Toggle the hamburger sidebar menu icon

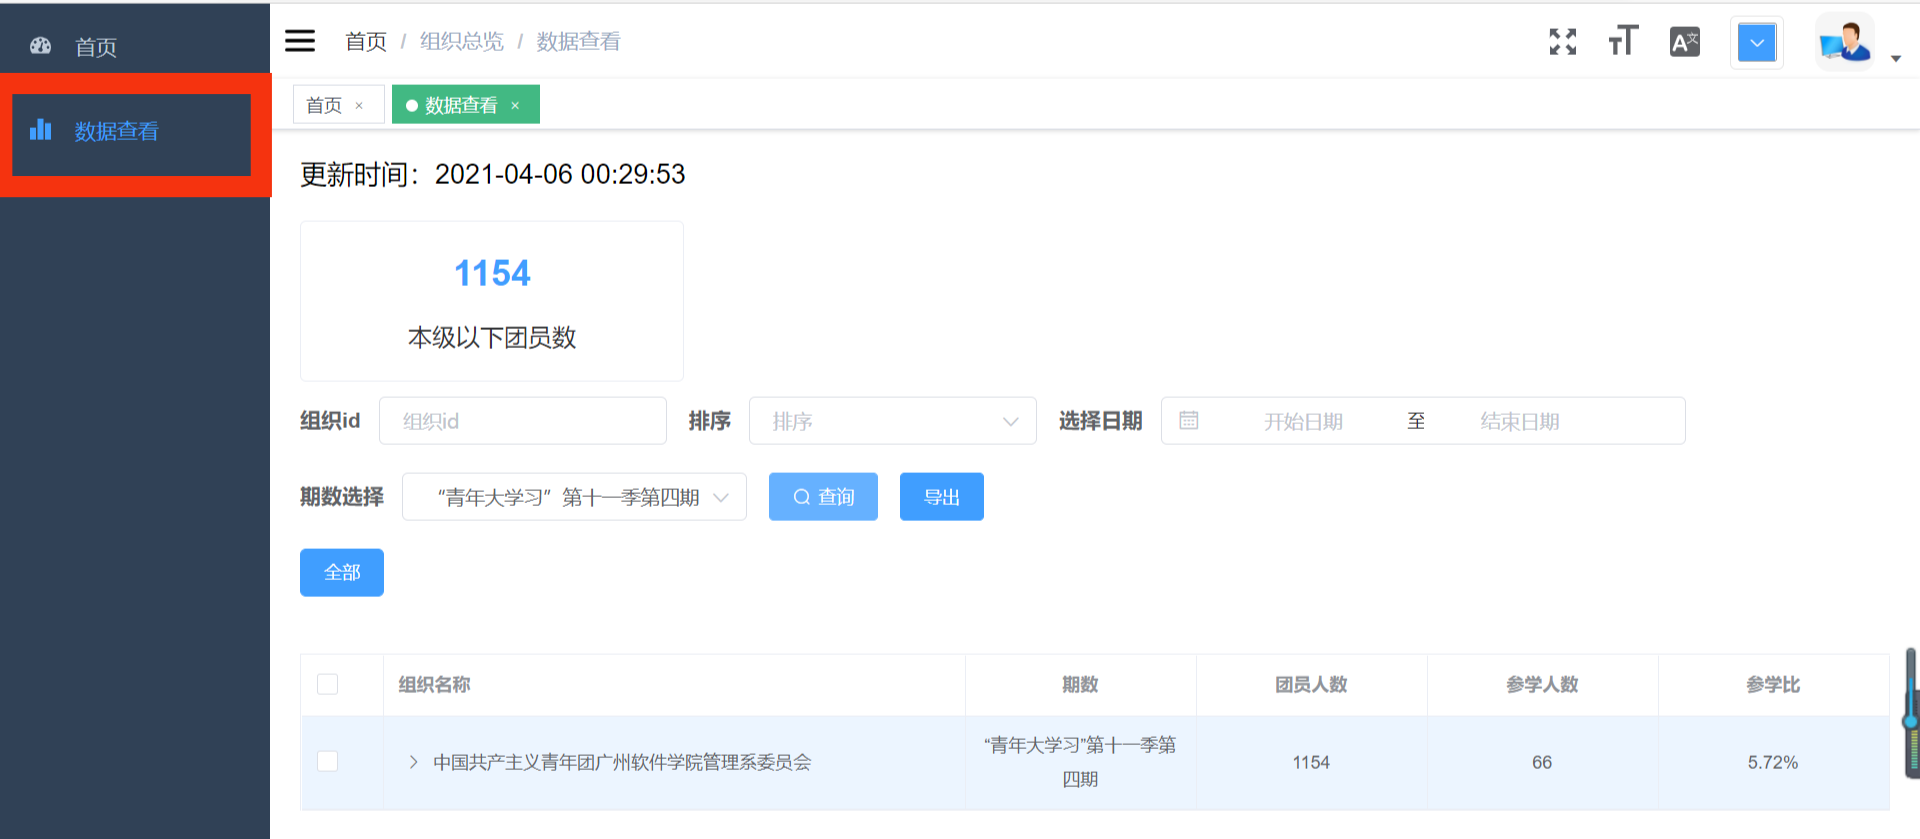click(x=300, y=41)
